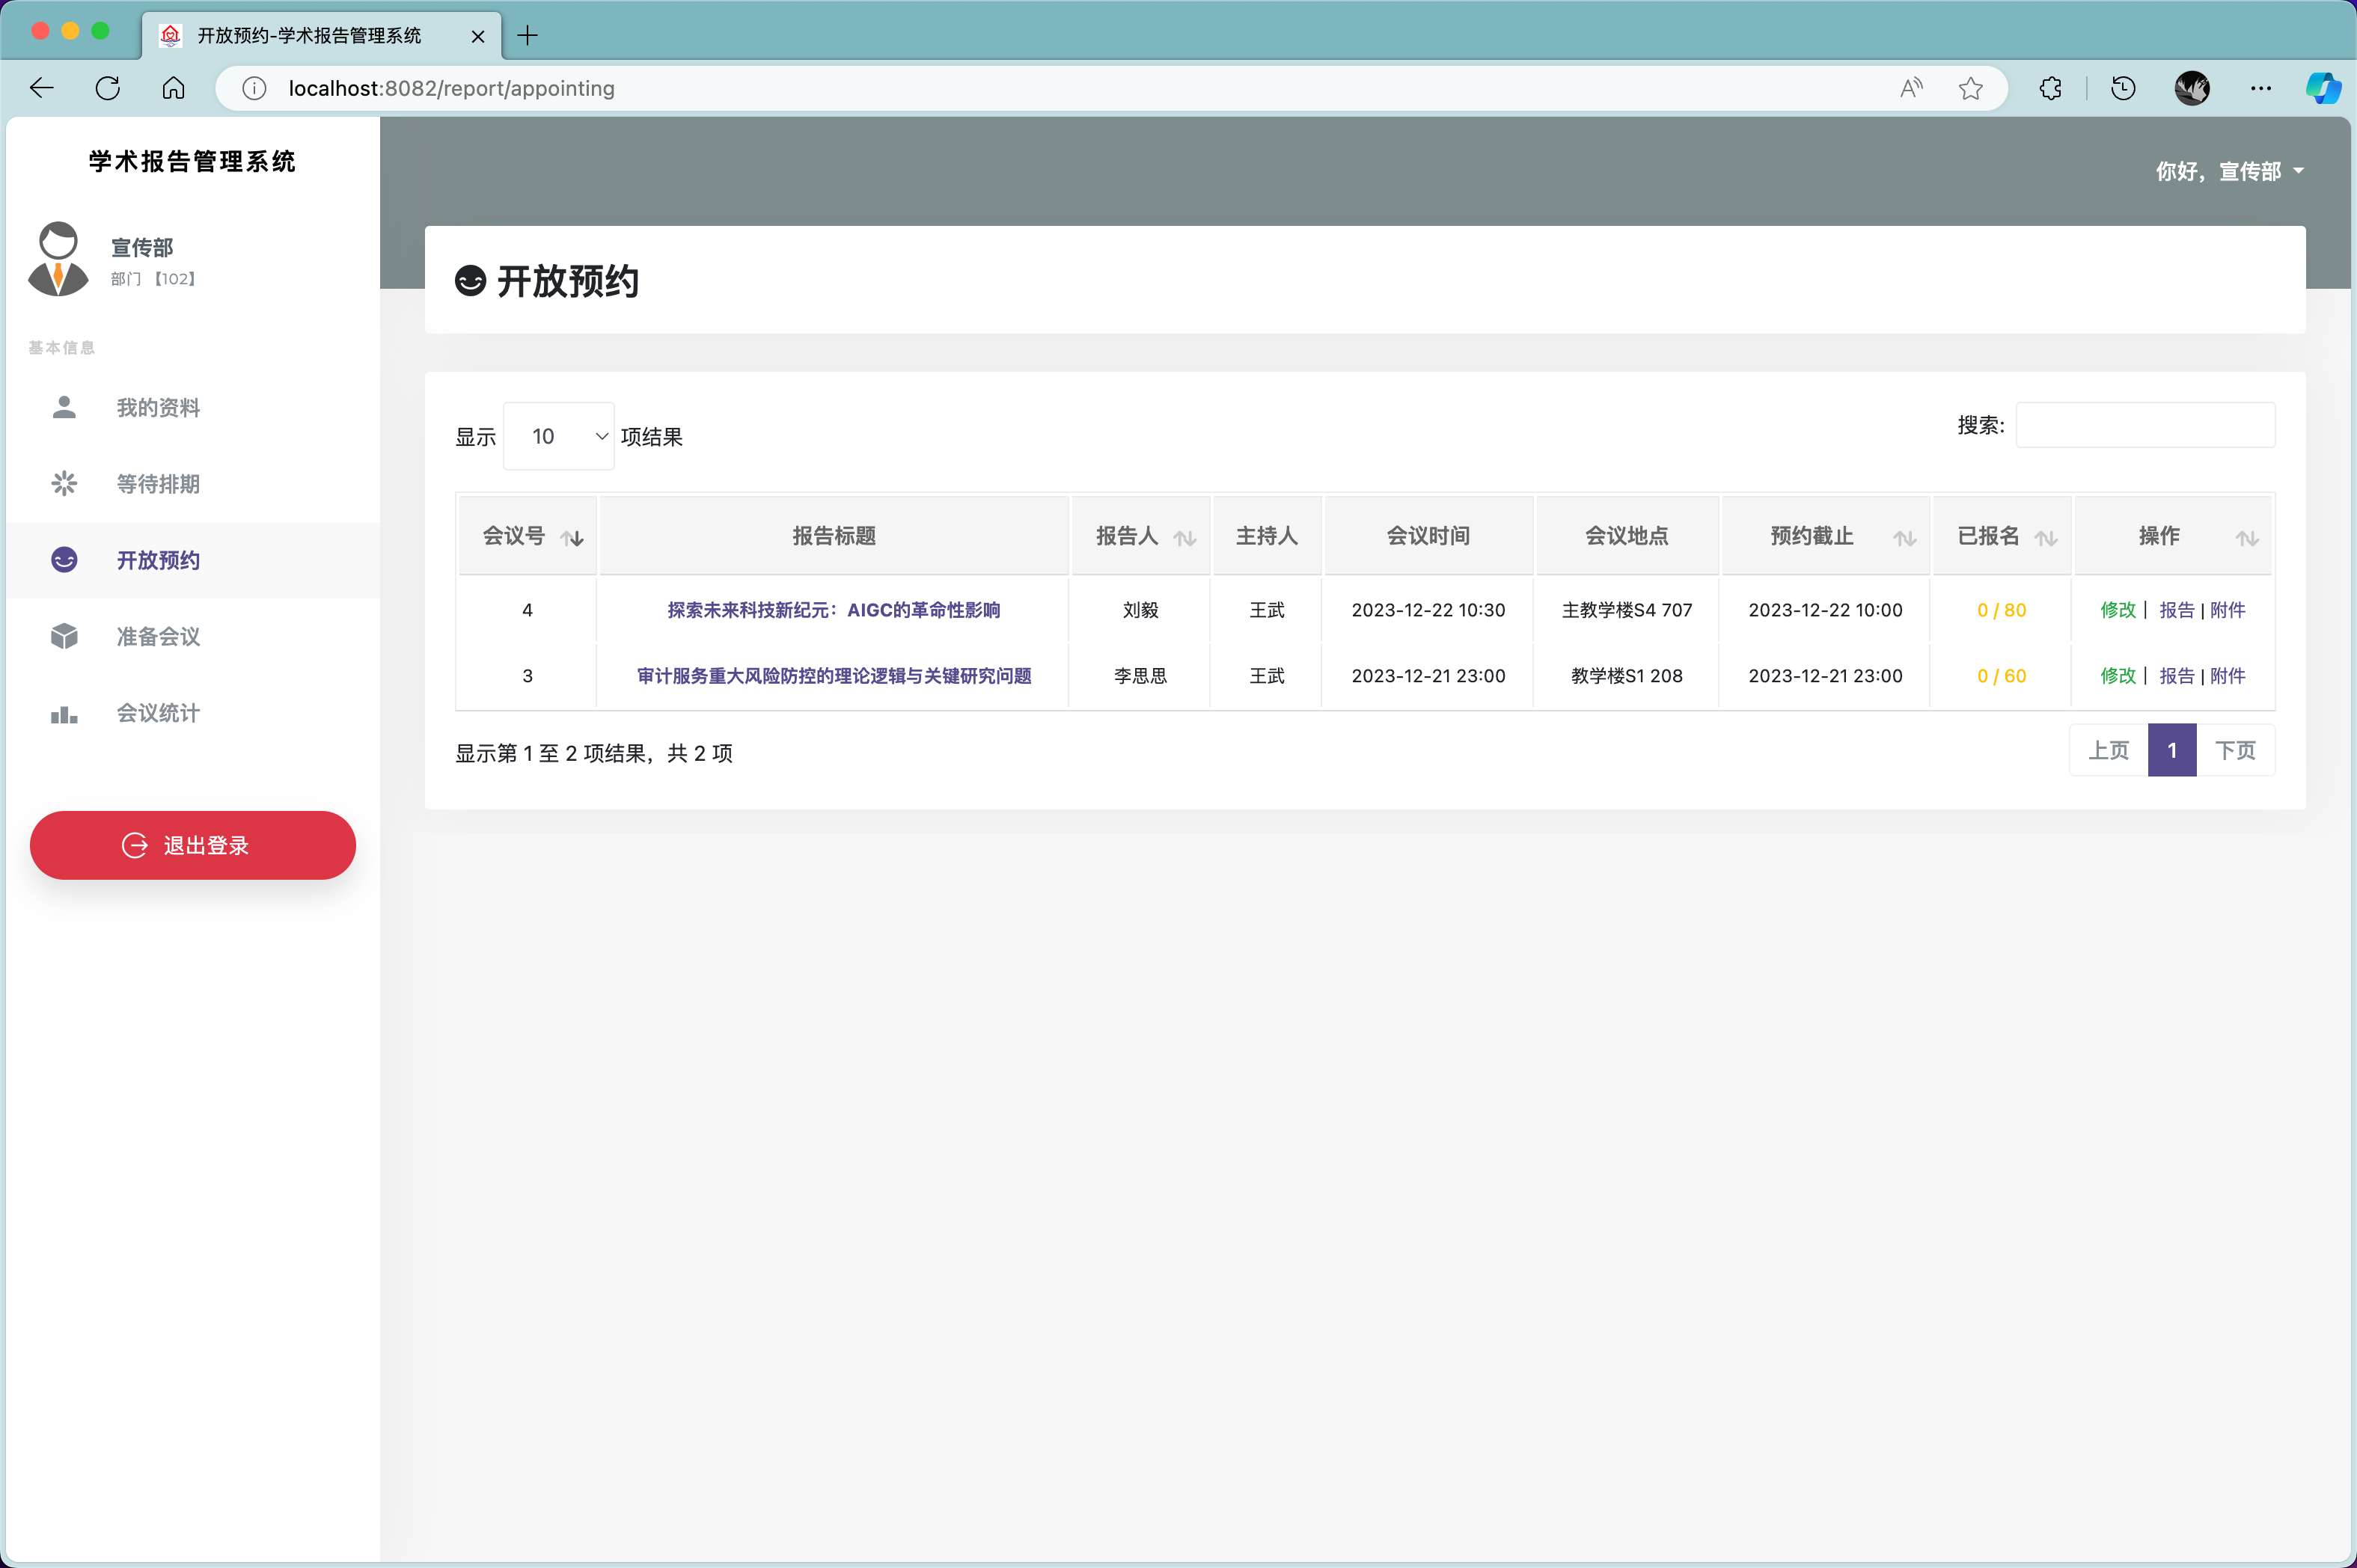Click the browser extensions puzzle icon
The height and width of the screenshot is (1568, 2357).
click(2050, 89)
